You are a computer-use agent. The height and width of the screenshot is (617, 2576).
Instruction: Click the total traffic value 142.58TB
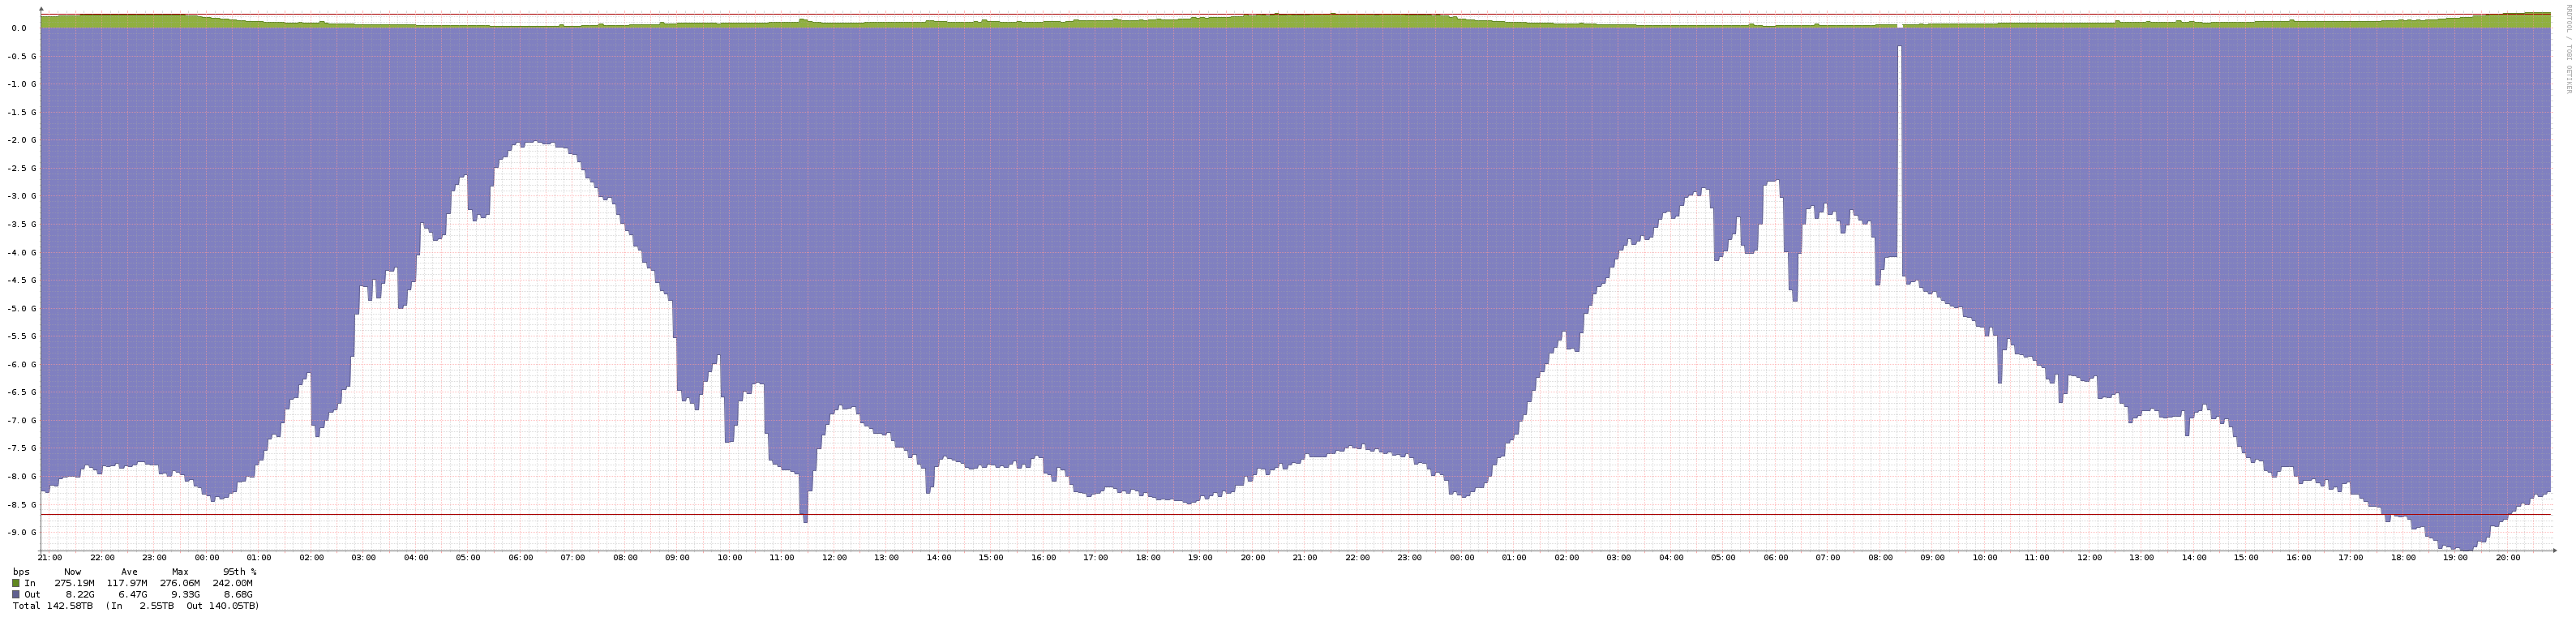70,606
